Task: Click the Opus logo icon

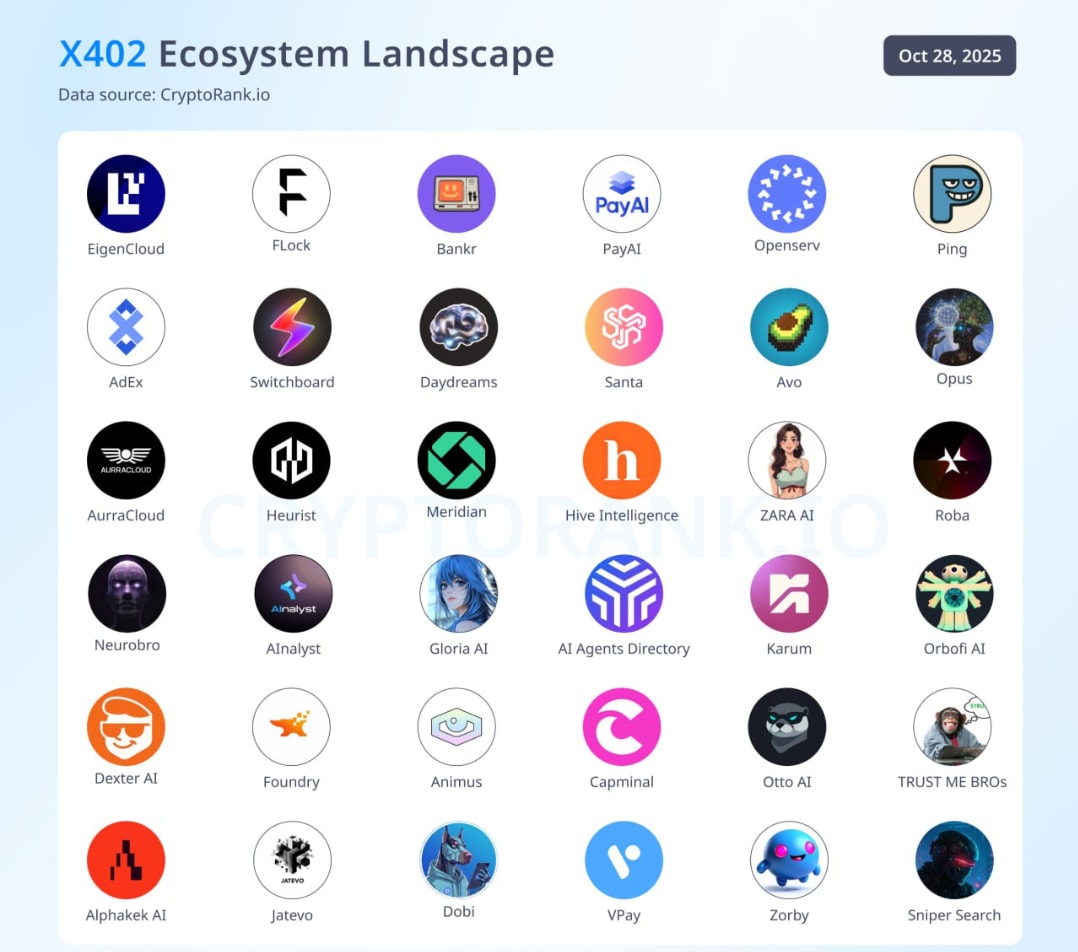Action: tap(954, 327)
